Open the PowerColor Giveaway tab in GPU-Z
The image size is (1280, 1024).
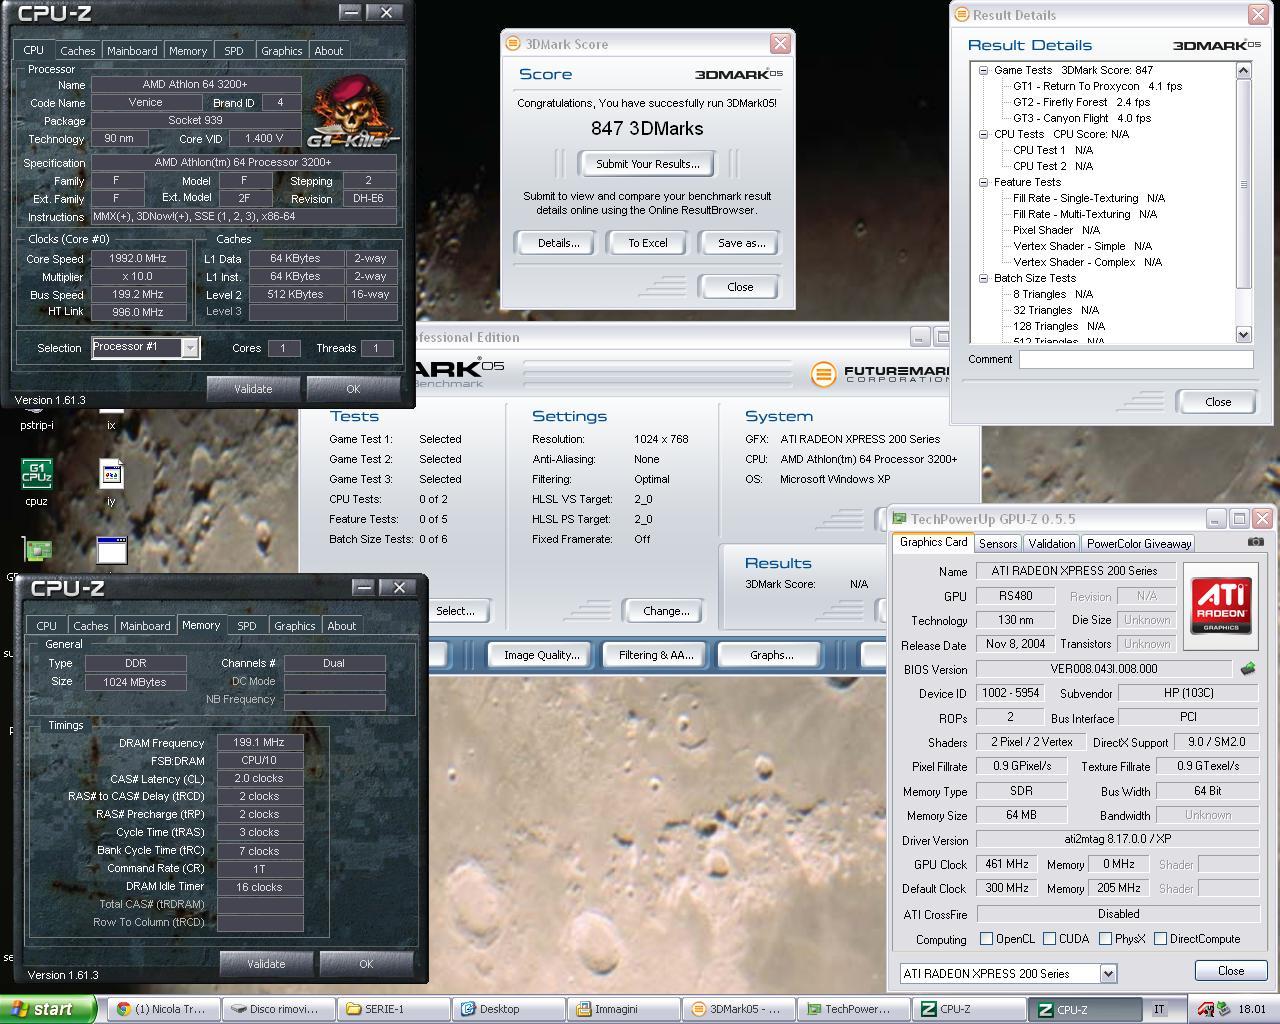click(1139, 544)
